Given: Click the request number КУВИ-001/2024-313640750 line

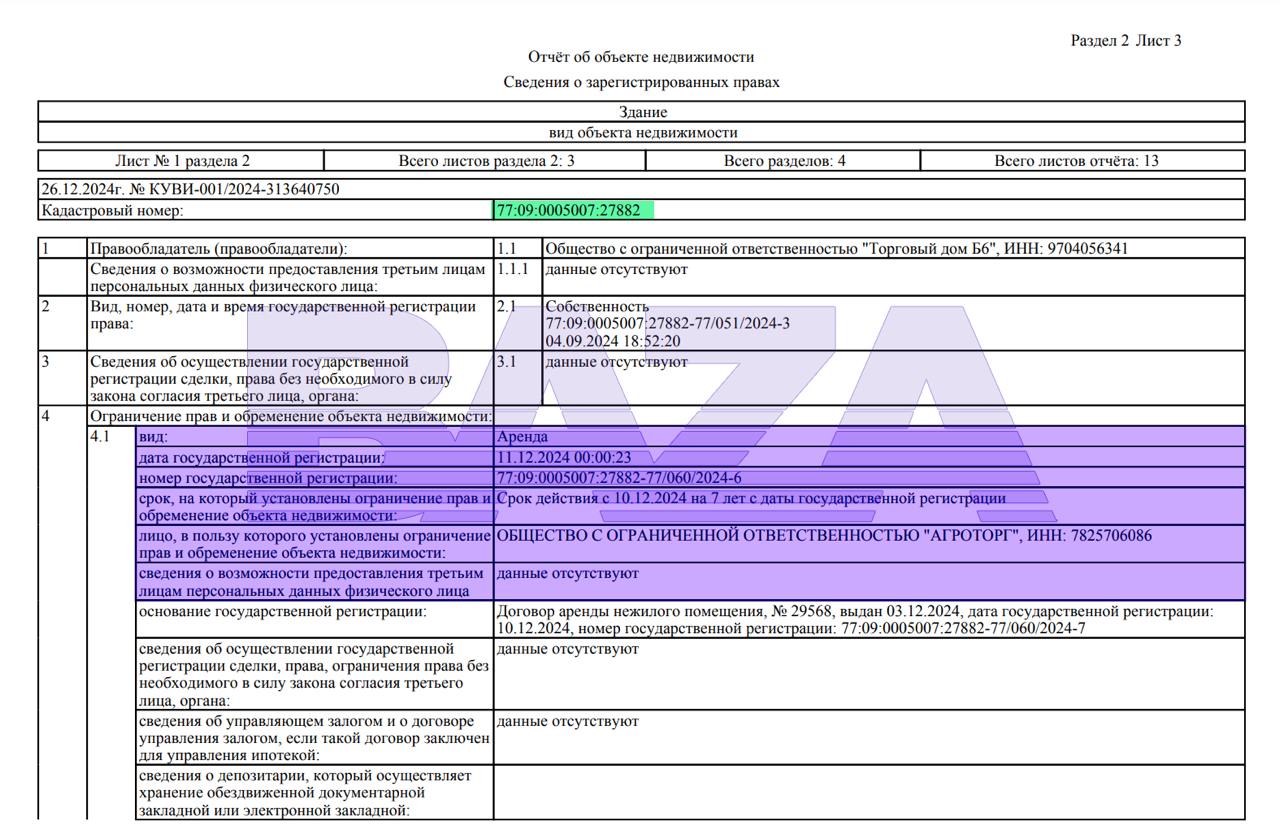Looking at the screenshot, I should pyautogui.click(x=190, y=188).
